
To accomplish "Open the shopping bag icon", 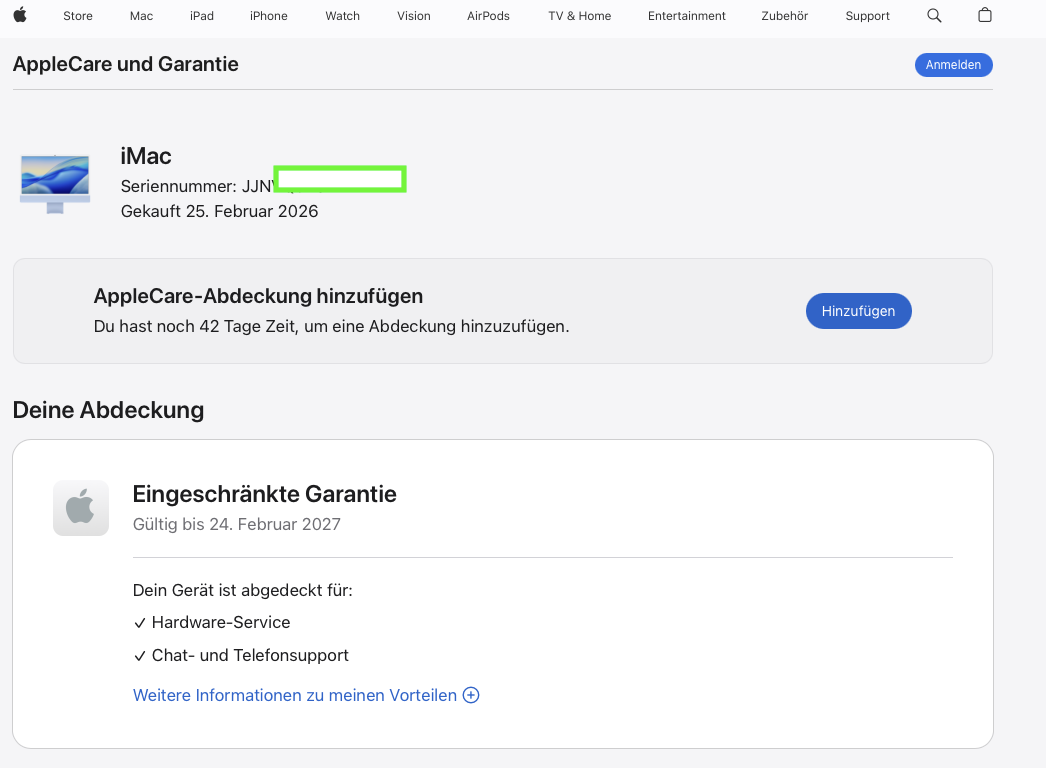I will pyautogui.click(x=985, y=15).
